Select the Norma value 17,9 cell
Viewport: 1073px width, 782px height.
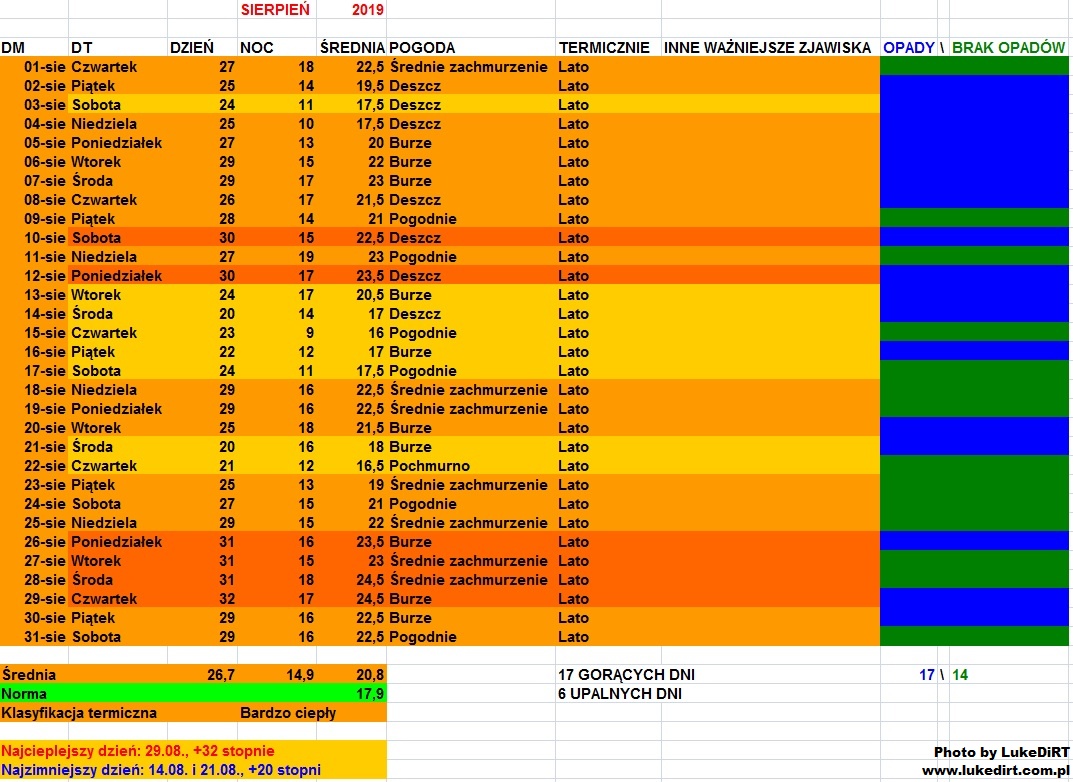click(x=369, y=694)
